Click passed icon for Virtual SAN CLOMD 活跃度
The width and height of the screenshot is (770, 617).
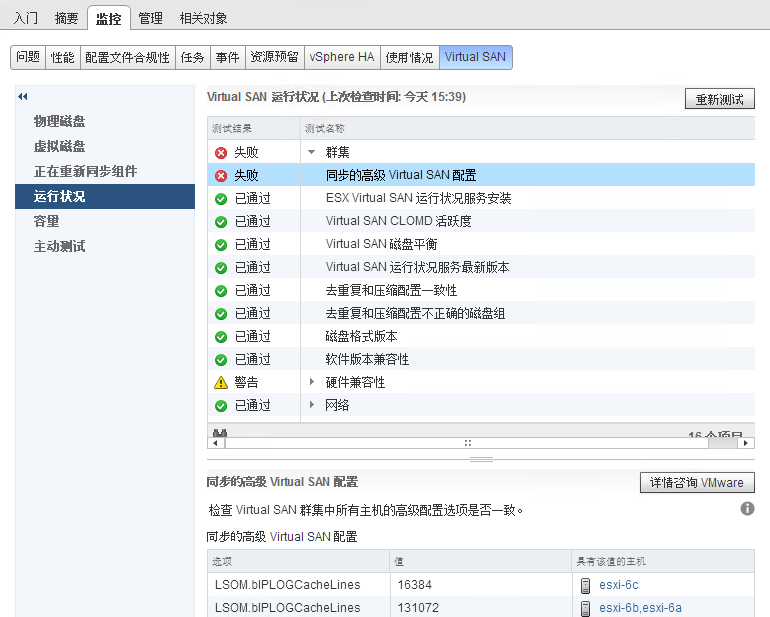221,222
